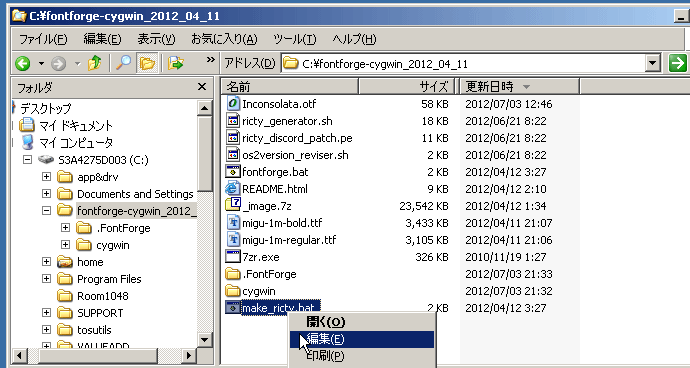Click the folder tree scroll-right arrow
This screenshot has height=368, width=690.
tap(188, 355)
